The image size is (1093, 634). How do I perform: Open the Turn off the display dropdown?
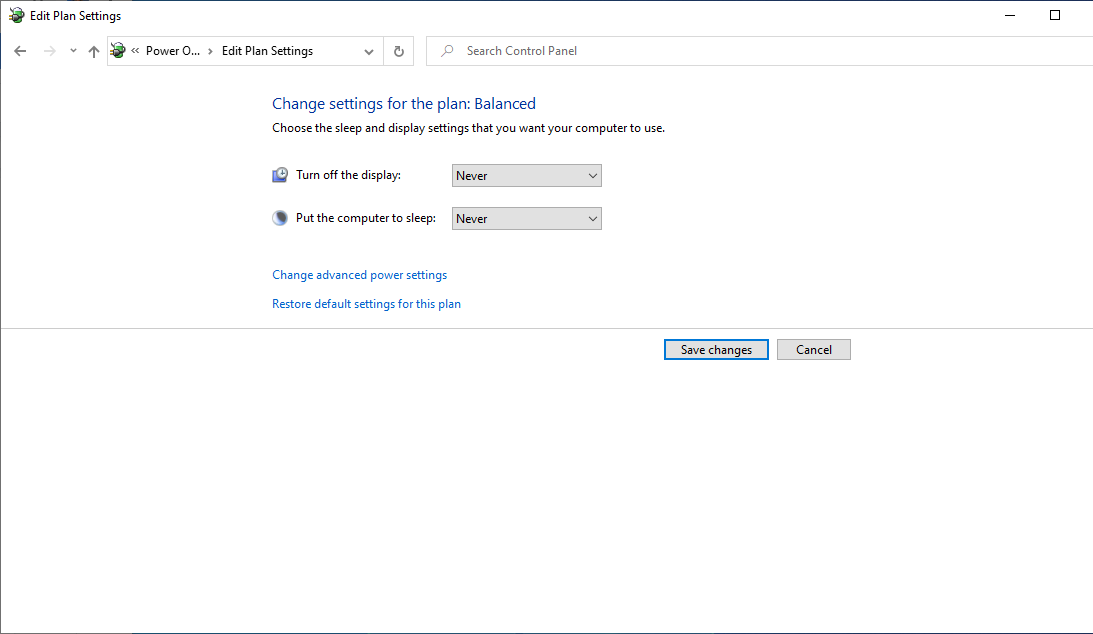(526, 176)
